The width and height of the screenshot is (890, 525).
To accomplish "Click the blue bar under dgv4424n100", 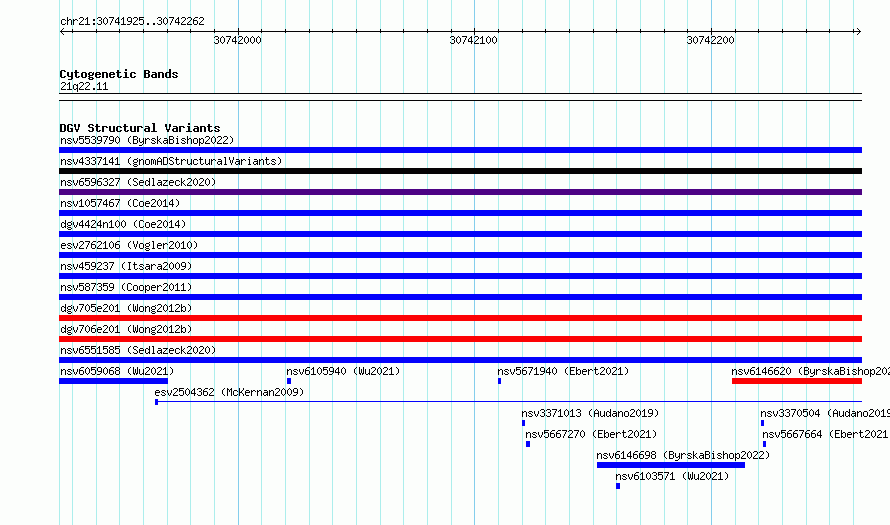I will point(460,234).
